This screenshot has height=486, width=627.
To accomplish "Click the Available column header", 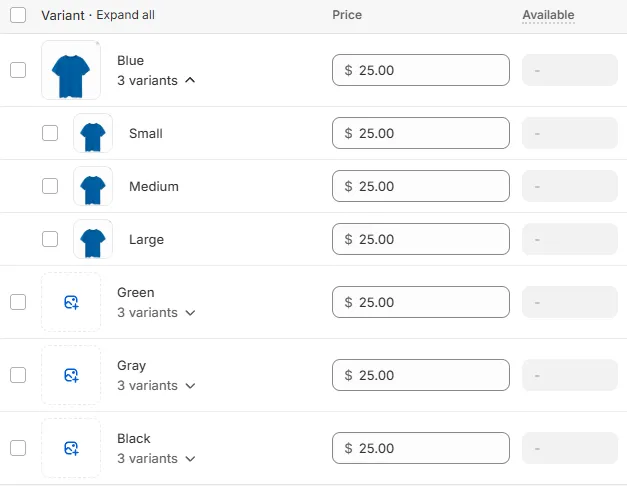I will 548,15.
